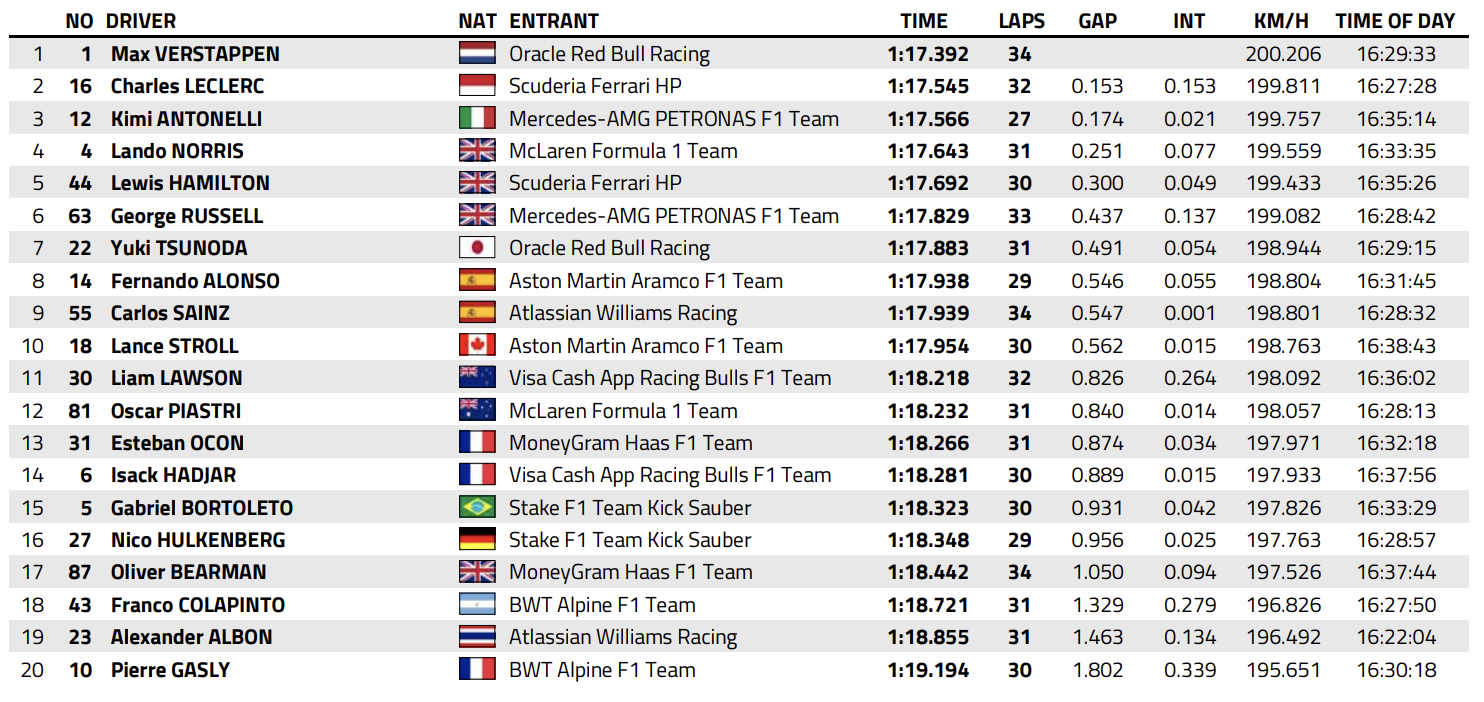Click the Italian flag for Kimi Antonelli

pyautogui.click(x=477, y=119)
